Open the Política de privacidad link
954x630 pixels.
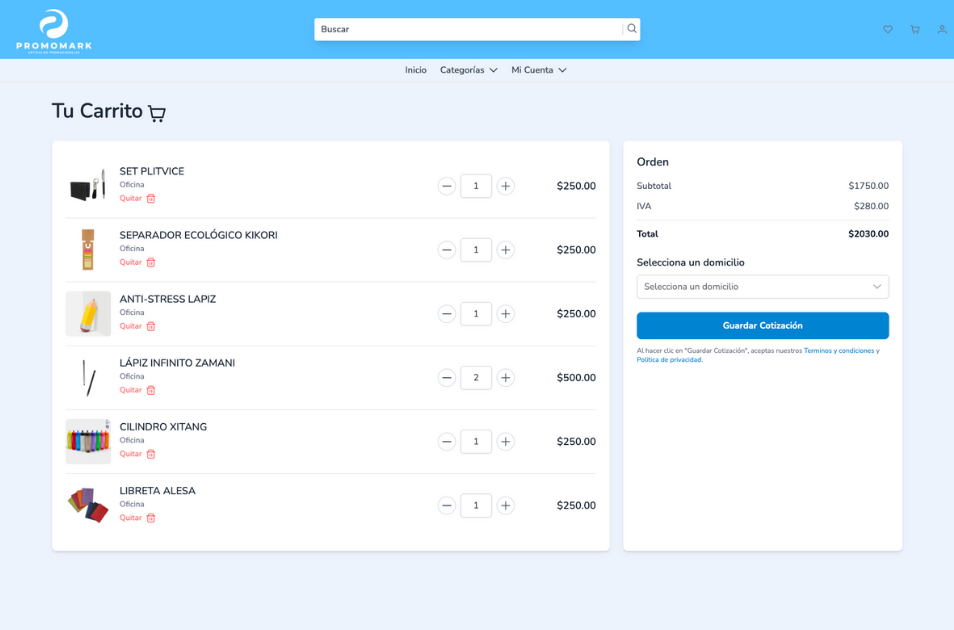tap(669, 360)
